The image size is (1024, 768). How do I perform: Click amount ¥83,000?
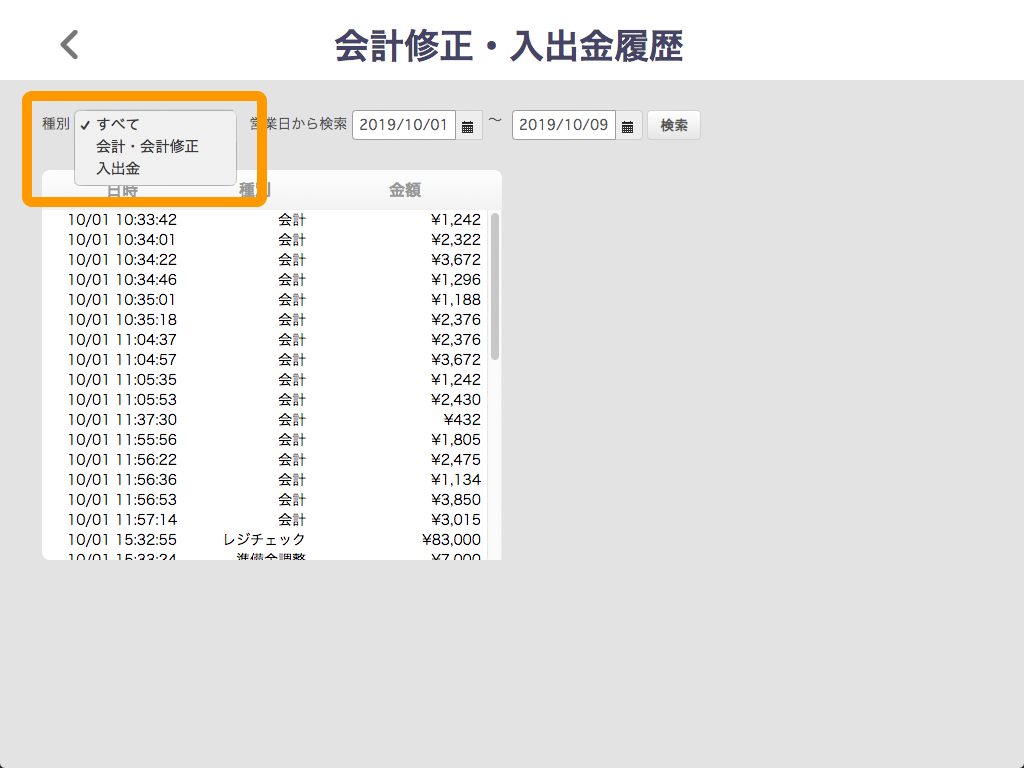pos(451,540)
